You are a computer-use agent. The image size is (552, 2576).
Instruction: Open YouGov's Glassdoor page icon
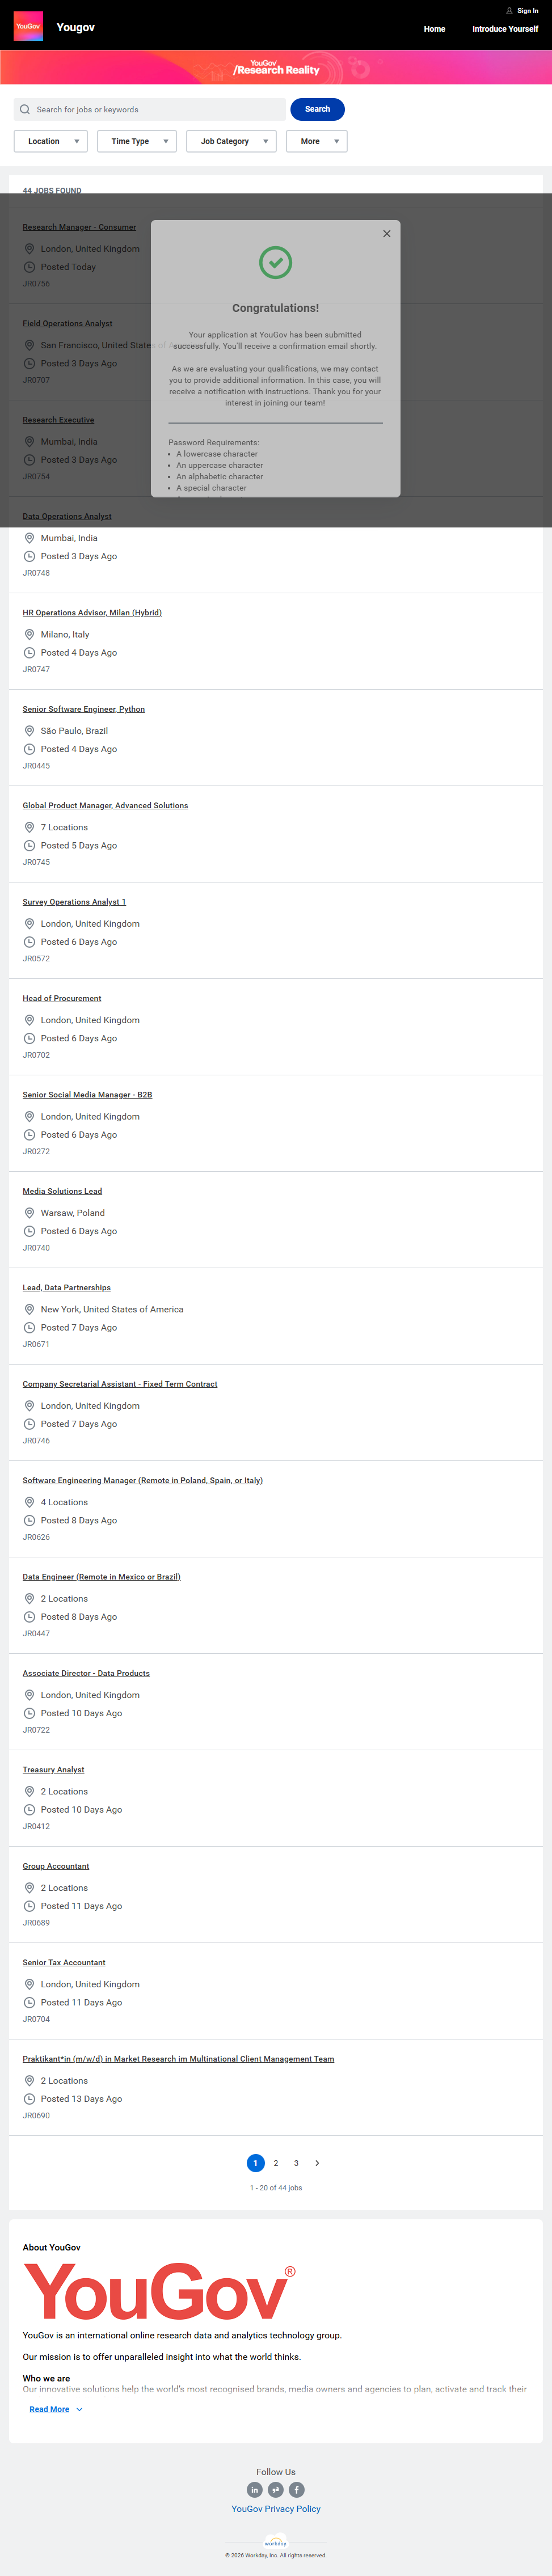[x=276, y=2489]
